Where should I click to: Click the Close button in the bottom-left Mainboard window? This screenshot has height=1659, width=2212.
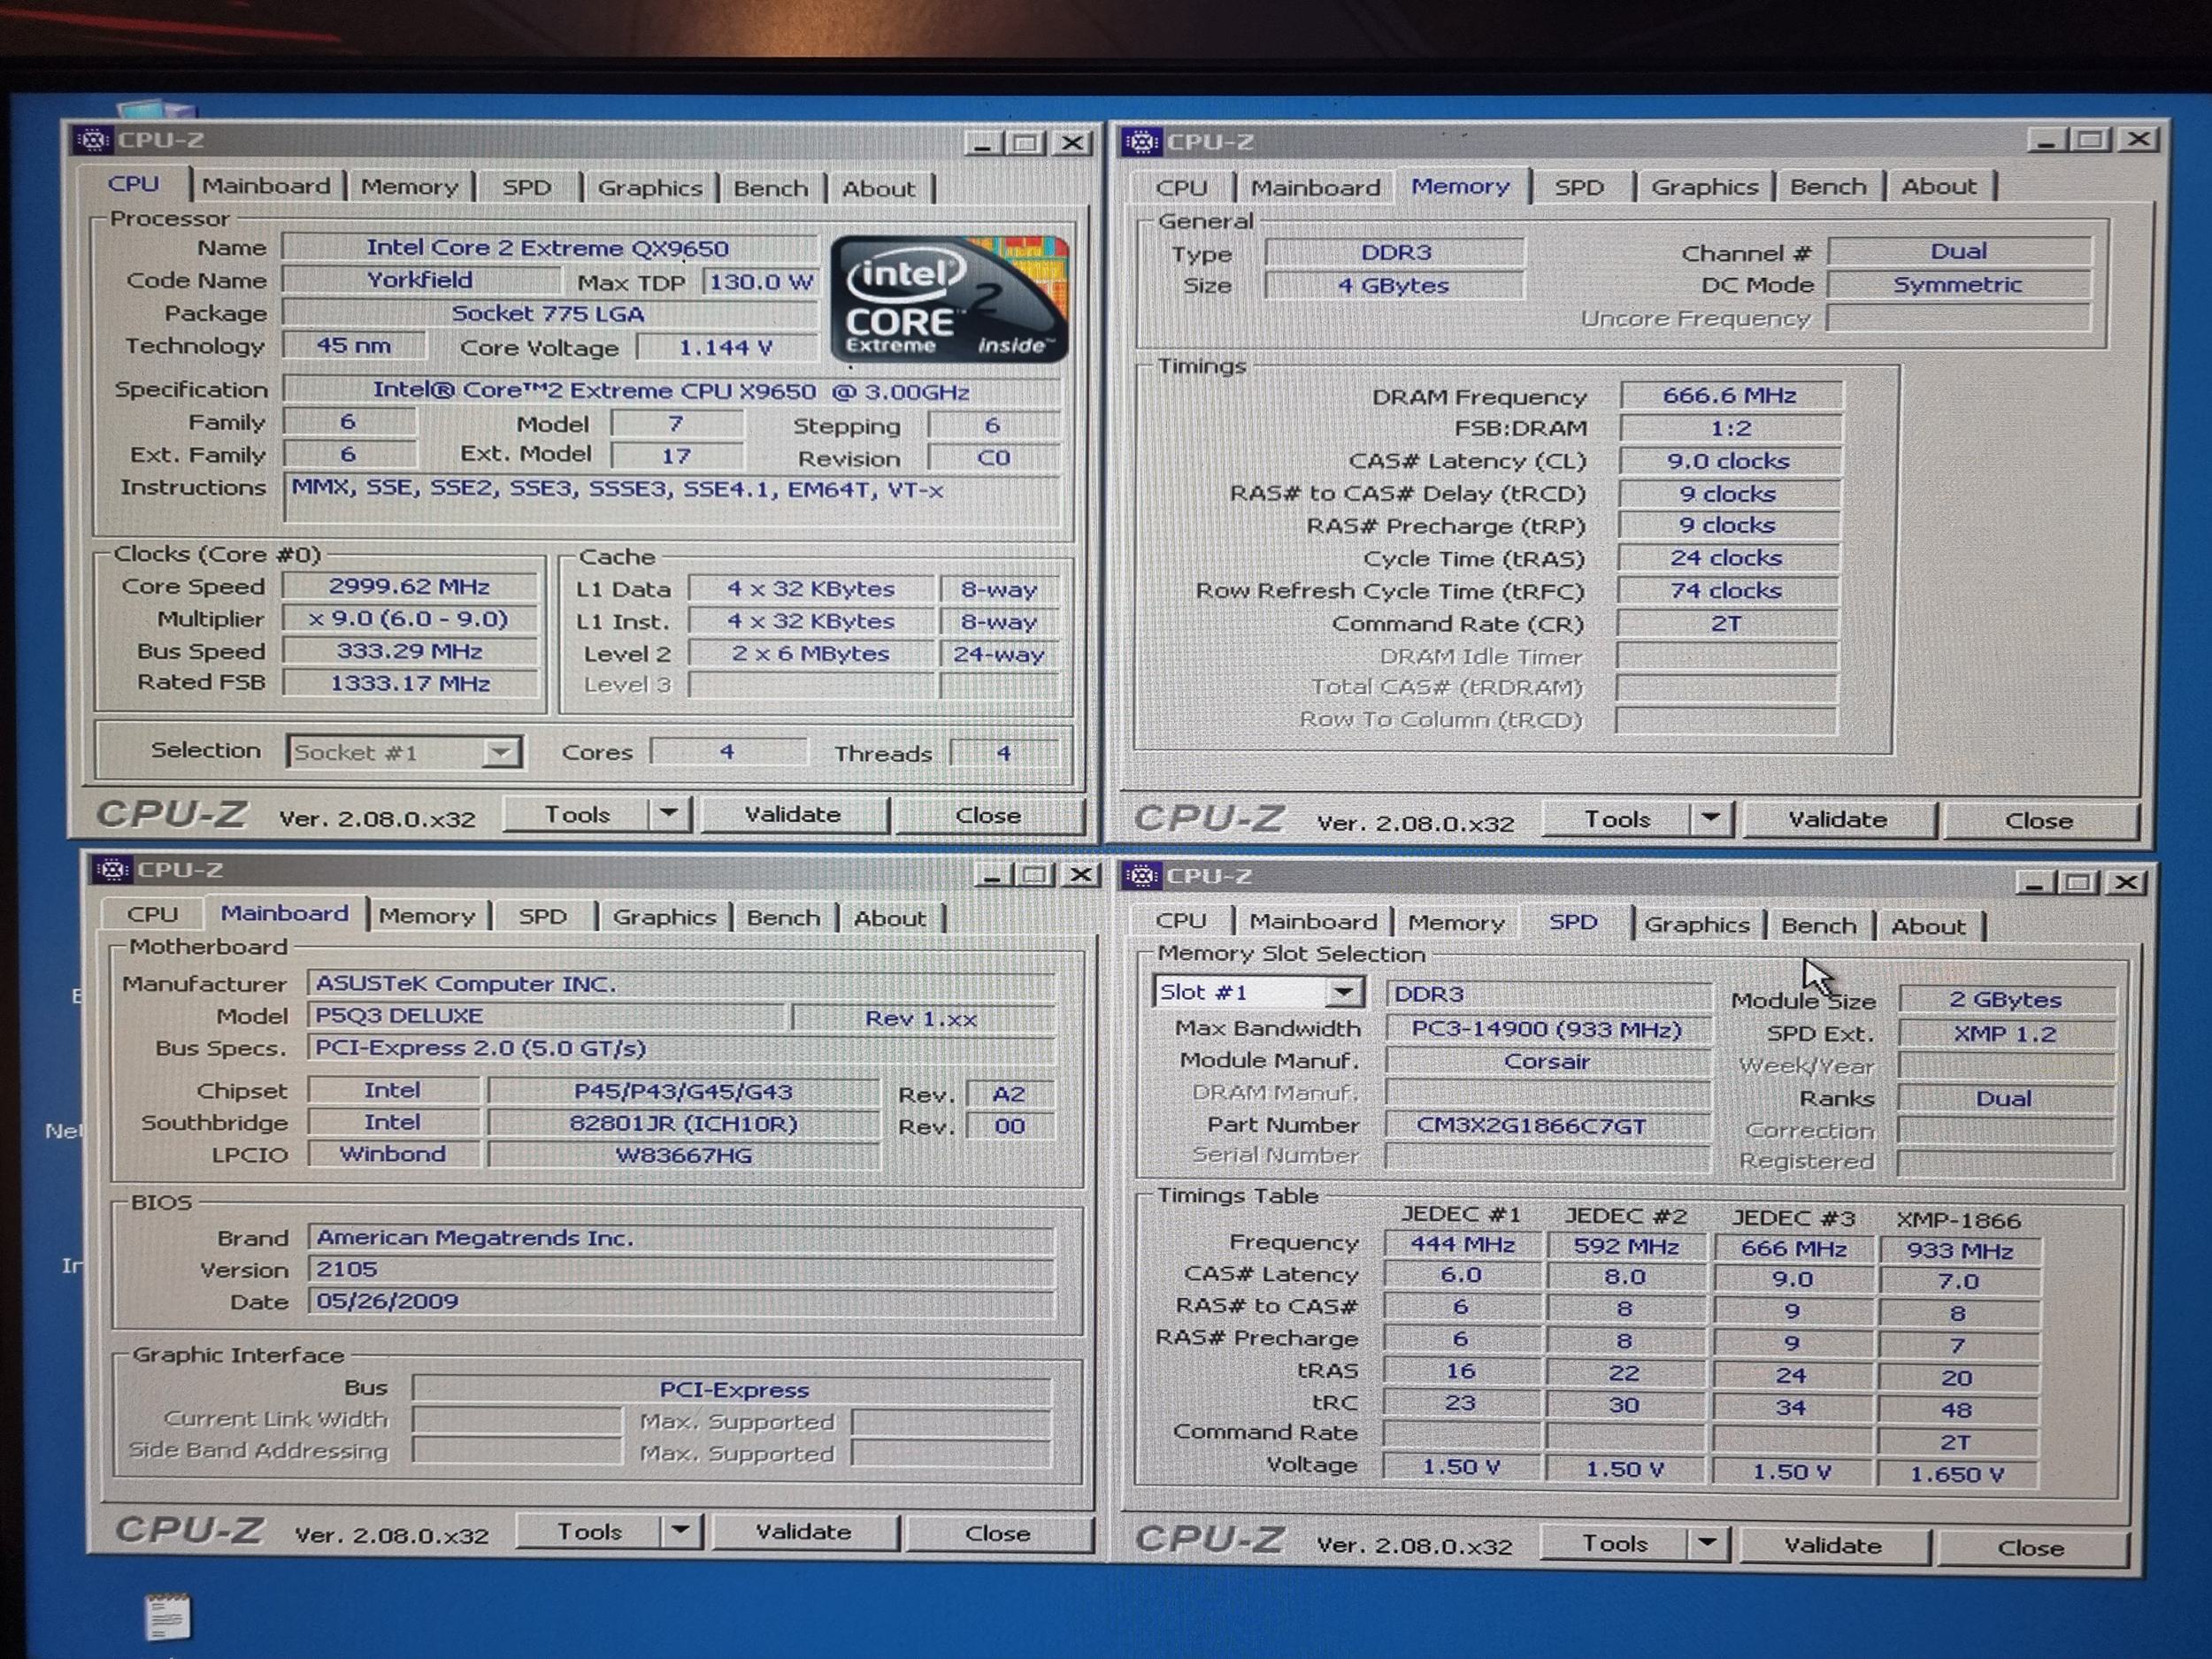click(997, 1533)
